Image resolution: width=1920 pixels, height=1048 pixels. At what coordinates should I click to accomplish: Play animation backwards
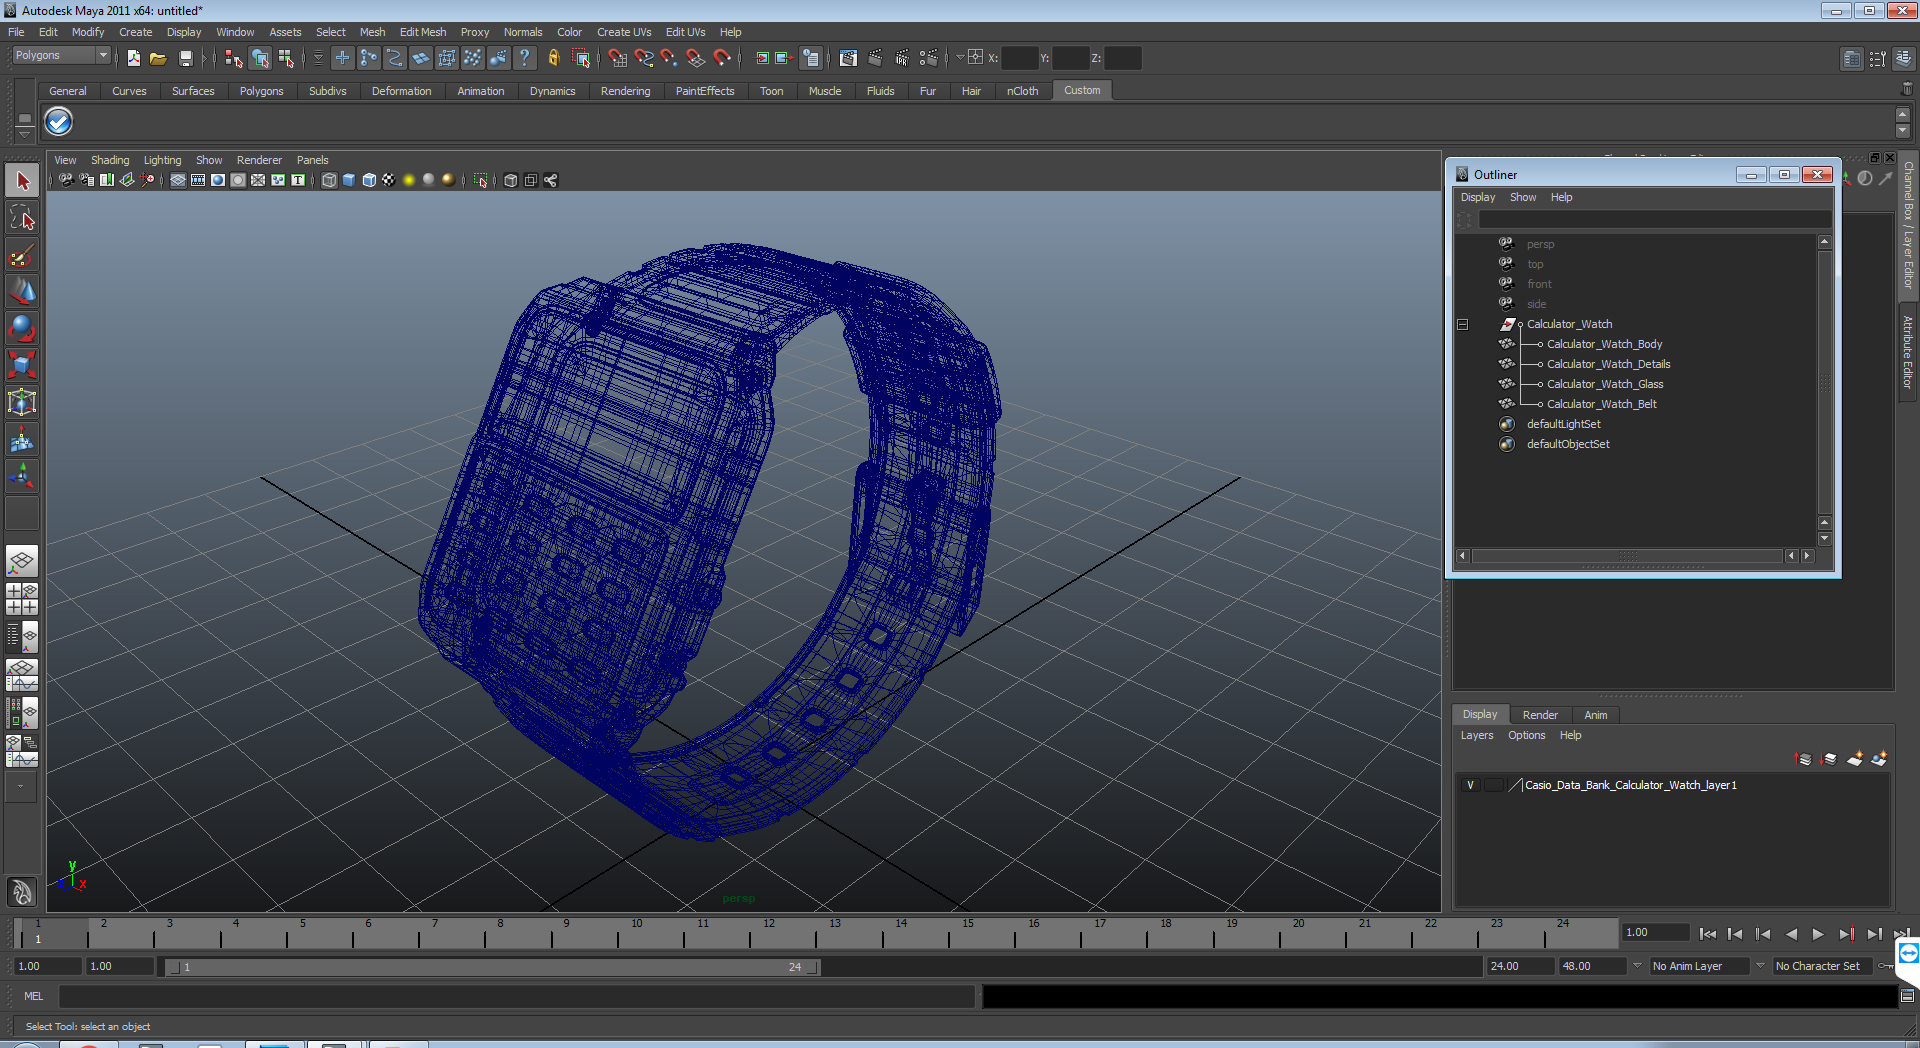tap(1791, 934)
